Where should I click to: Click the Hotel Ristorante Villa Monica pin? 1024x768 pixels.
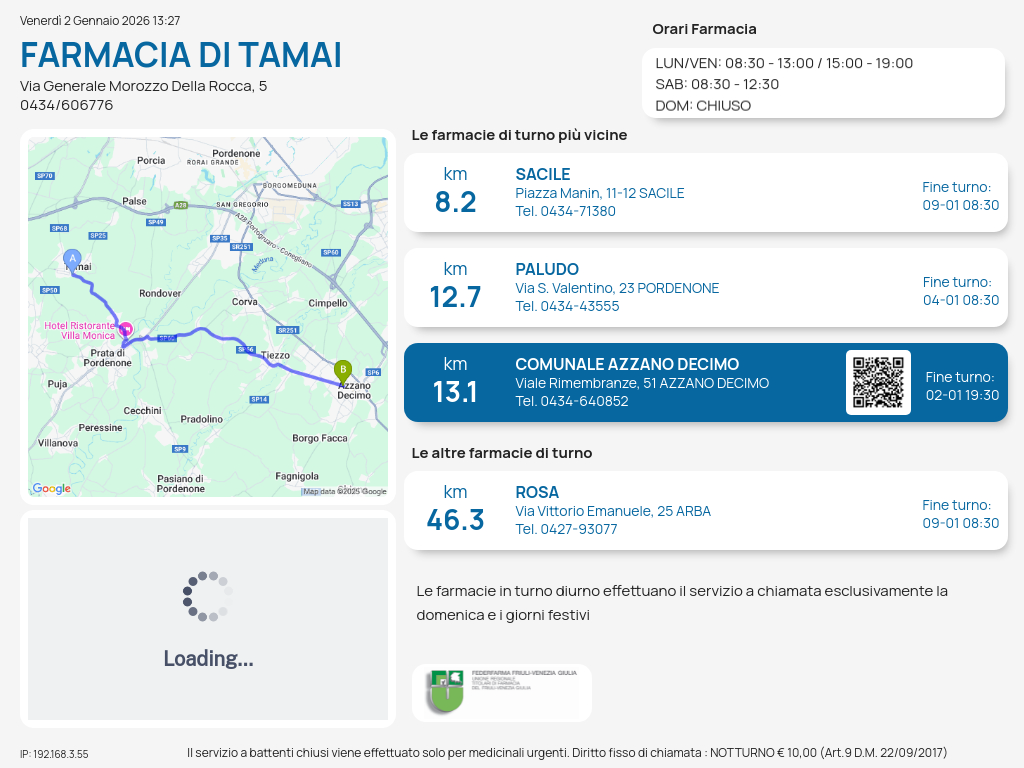pyautogui.click(x=126, y=329)
